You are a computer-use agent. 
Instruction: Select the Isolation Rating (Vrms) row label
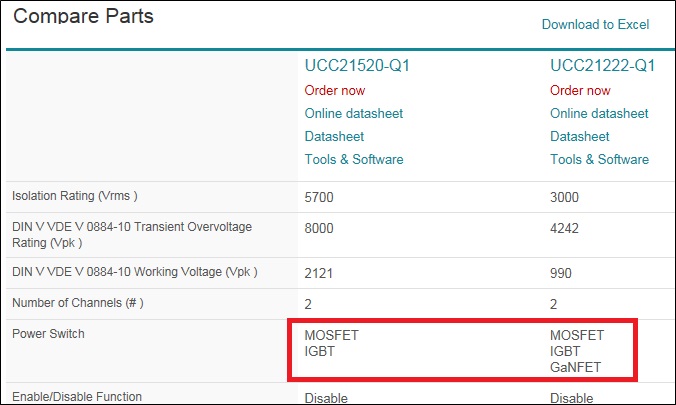point(75,196)
